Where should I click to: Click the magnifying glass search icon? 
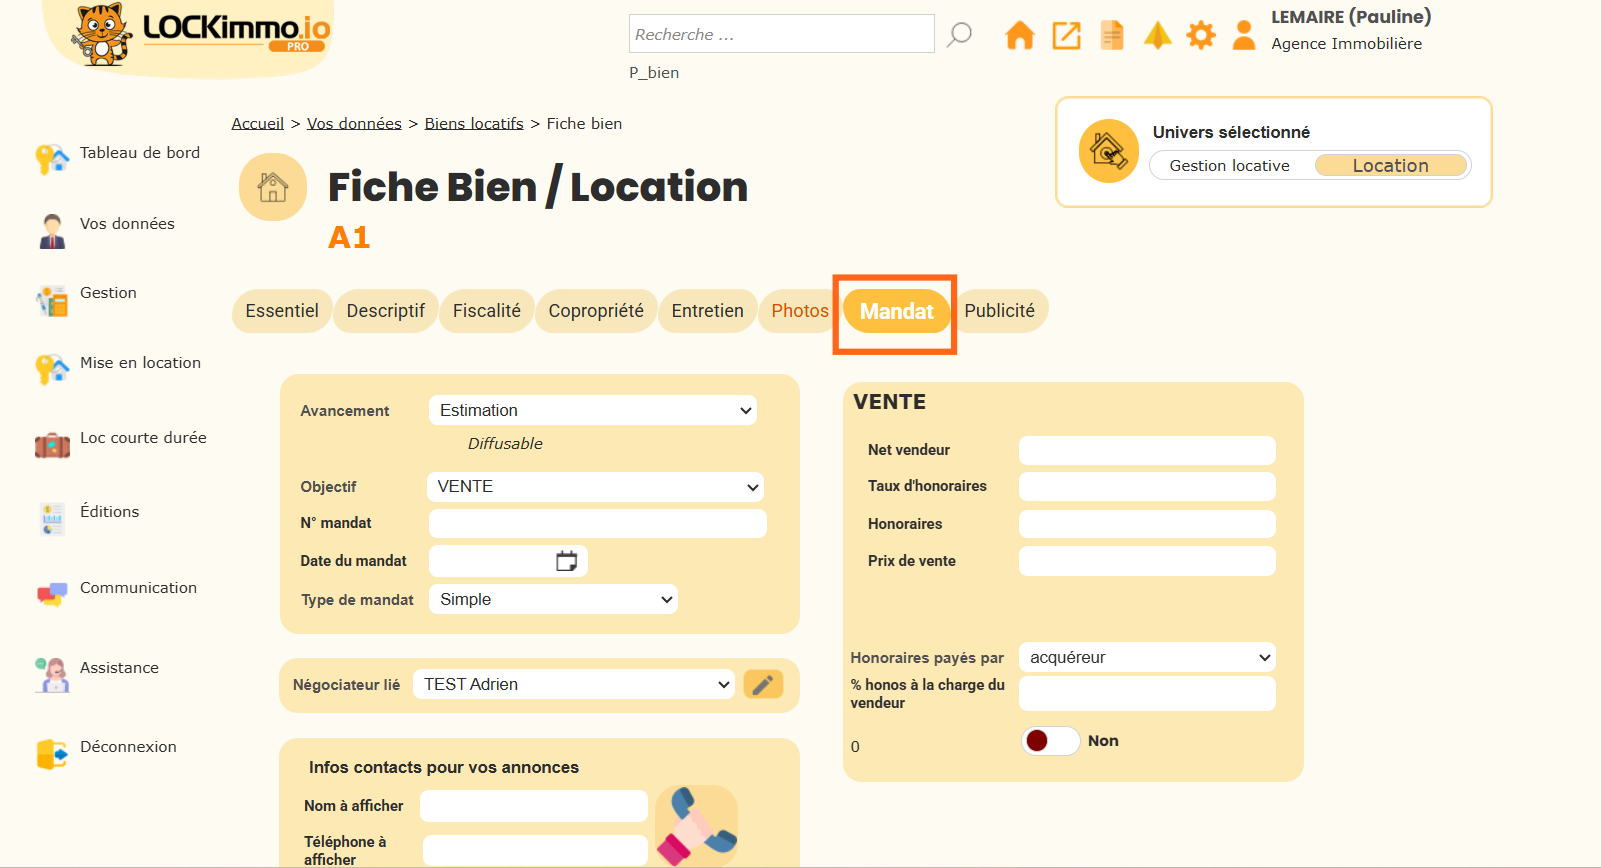click(959, 34)
